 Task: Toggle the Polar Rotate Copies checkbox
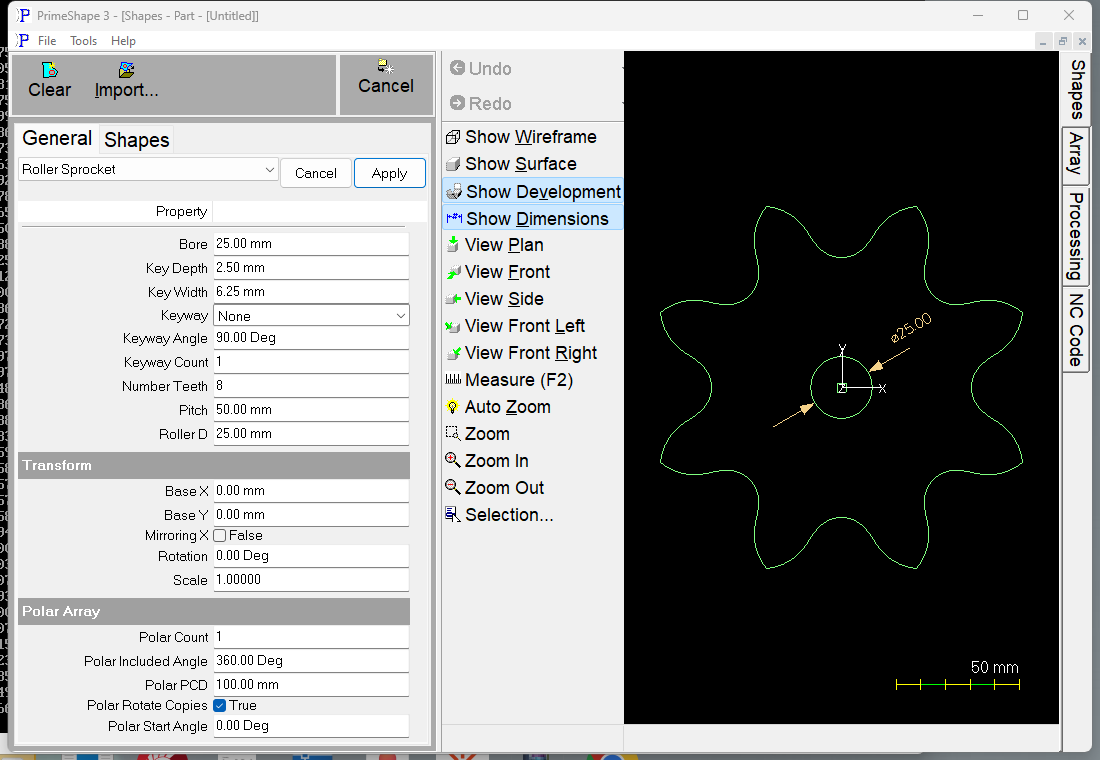pos(220,705)
